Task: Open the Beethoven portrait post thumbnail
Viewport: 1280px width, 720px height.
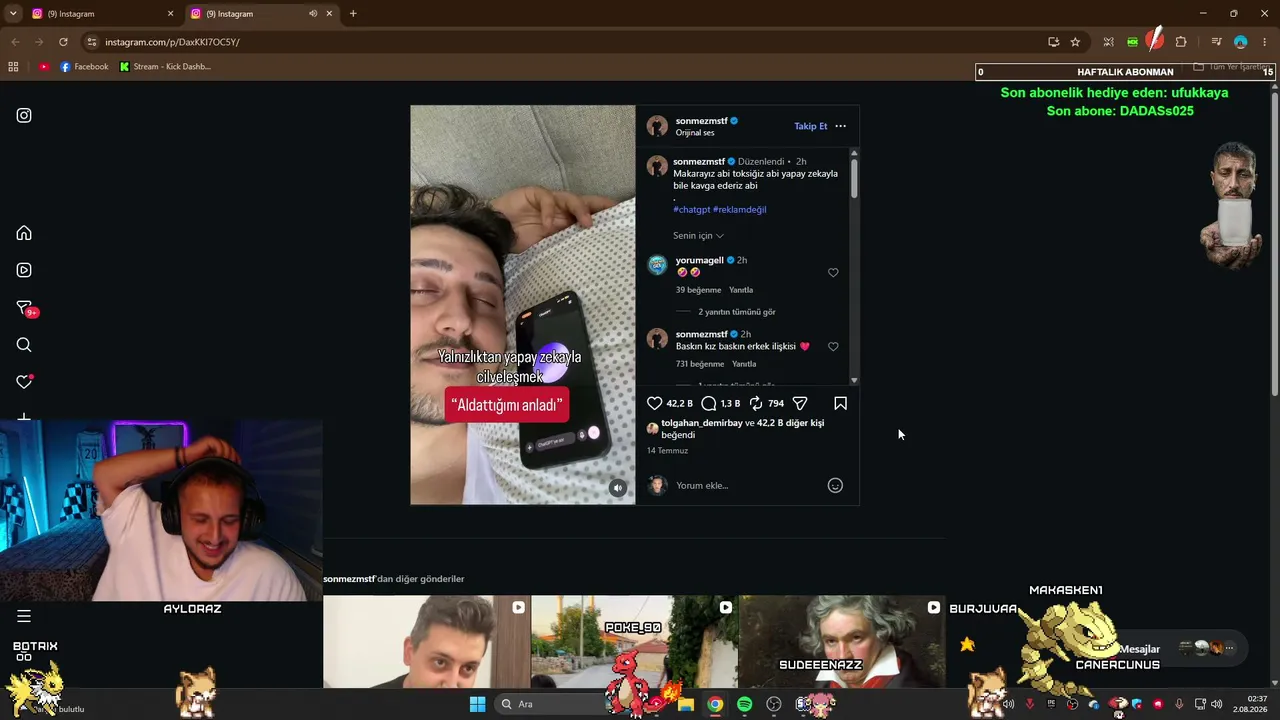Action: (842, 642)
